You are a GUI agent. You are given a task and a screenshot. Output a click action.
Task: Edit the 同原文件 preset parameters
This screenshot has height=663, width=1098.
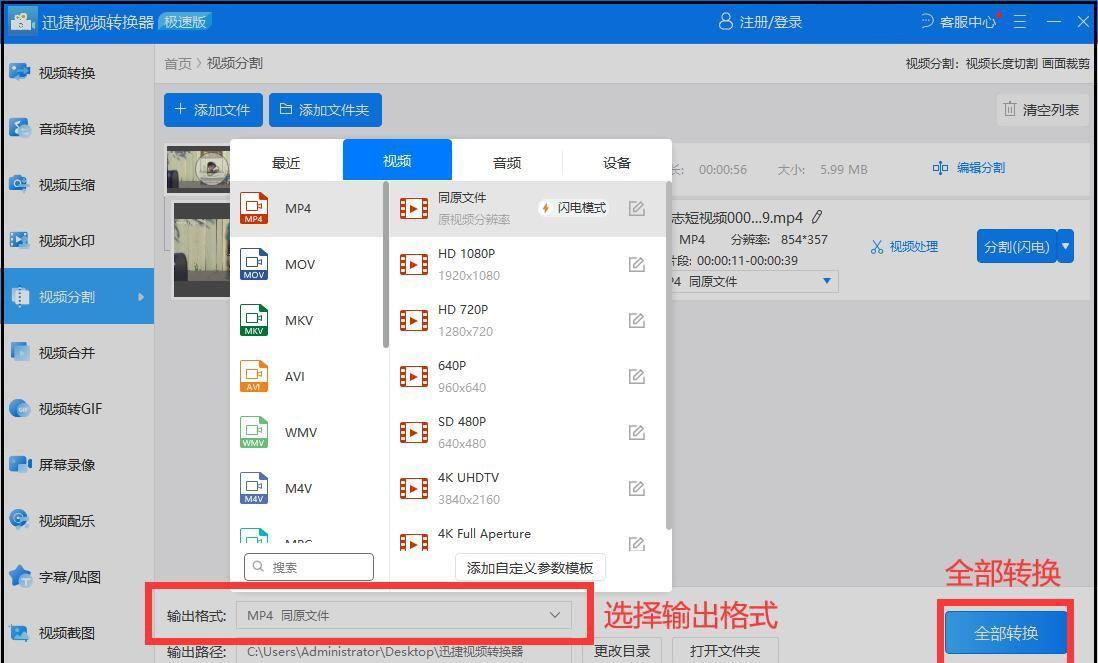(637, 209)
